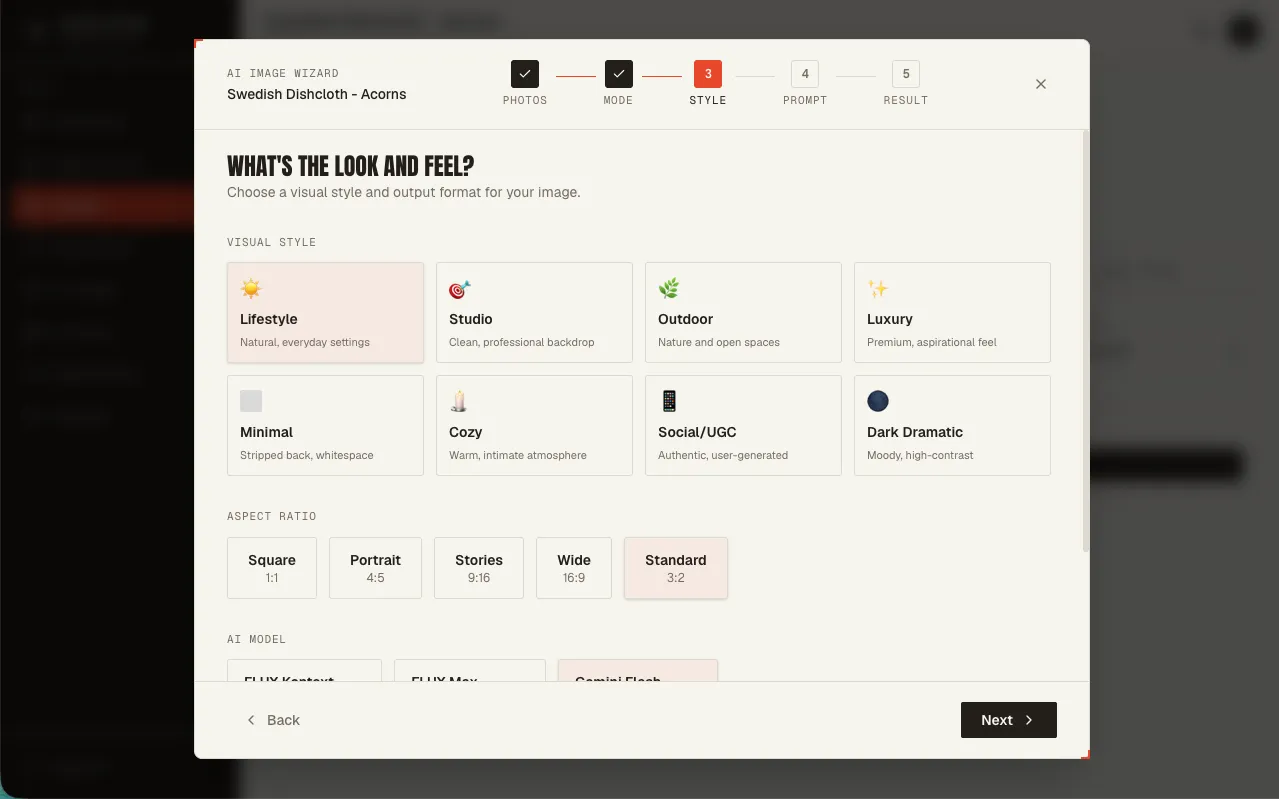This screenshot has height=799, width=1279.
Task: Pick the sun icon Lifestyle style card
Action: coord(325,312)
